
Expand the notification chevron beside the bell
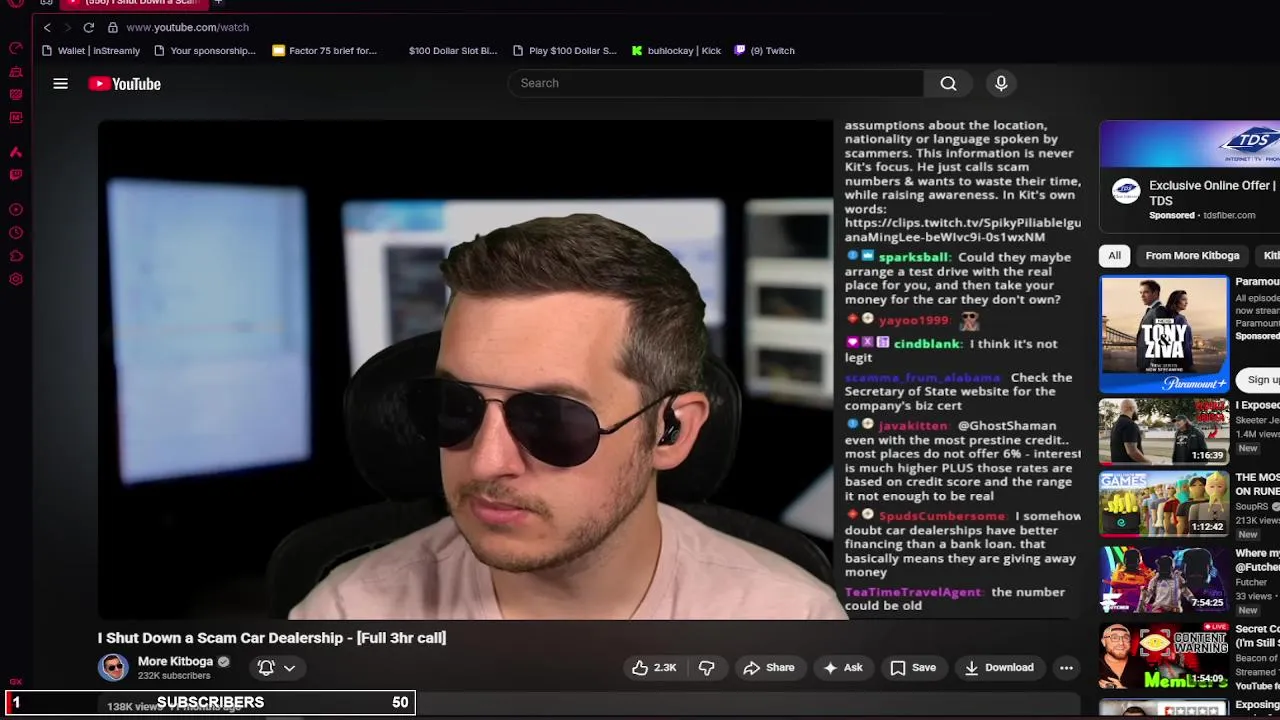click(289, 667)
